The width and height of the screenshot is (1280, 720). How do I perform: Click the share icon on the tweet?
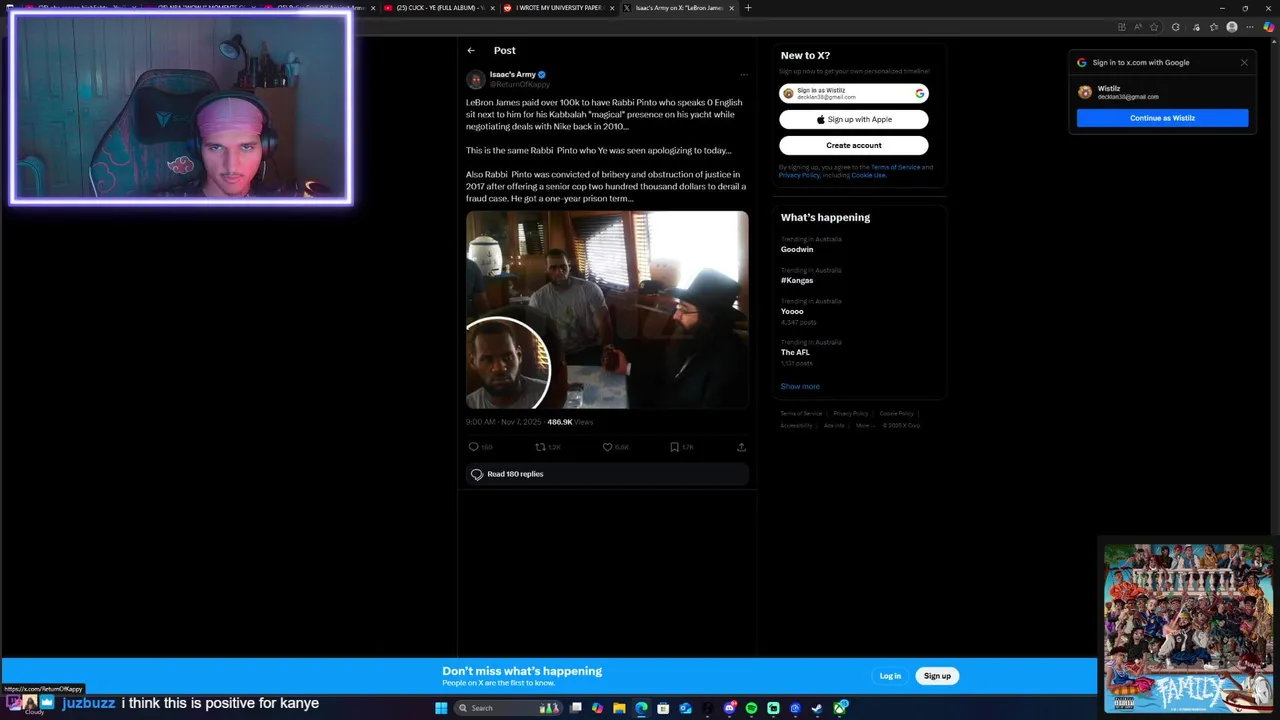[741, 447]
